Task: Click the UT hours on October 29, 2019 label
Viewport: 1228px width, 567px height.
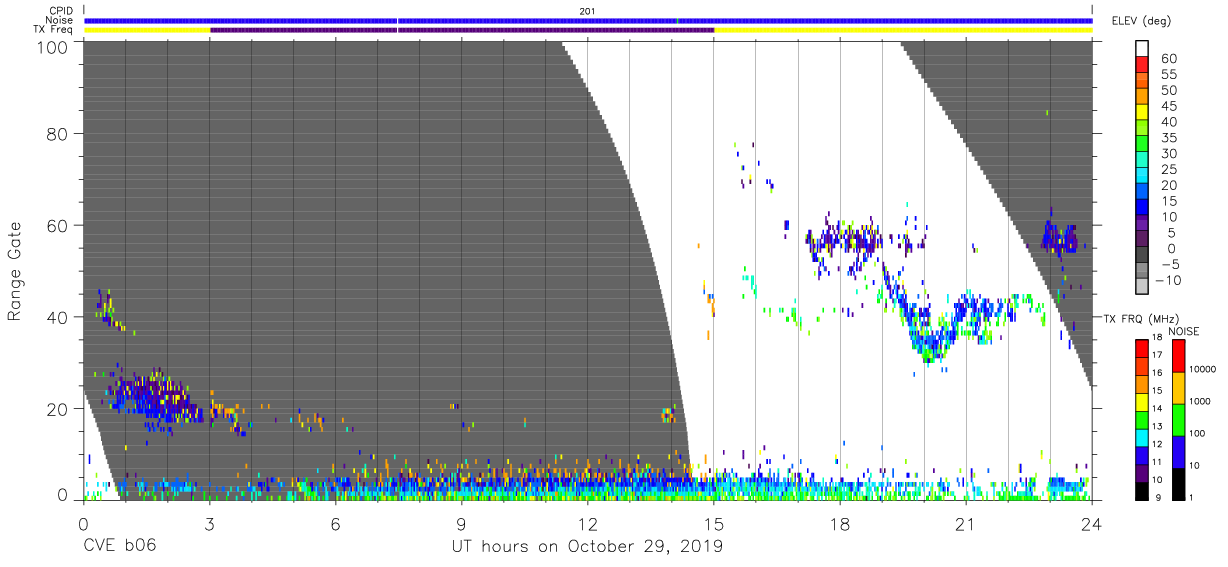Action: coord(586,547)
